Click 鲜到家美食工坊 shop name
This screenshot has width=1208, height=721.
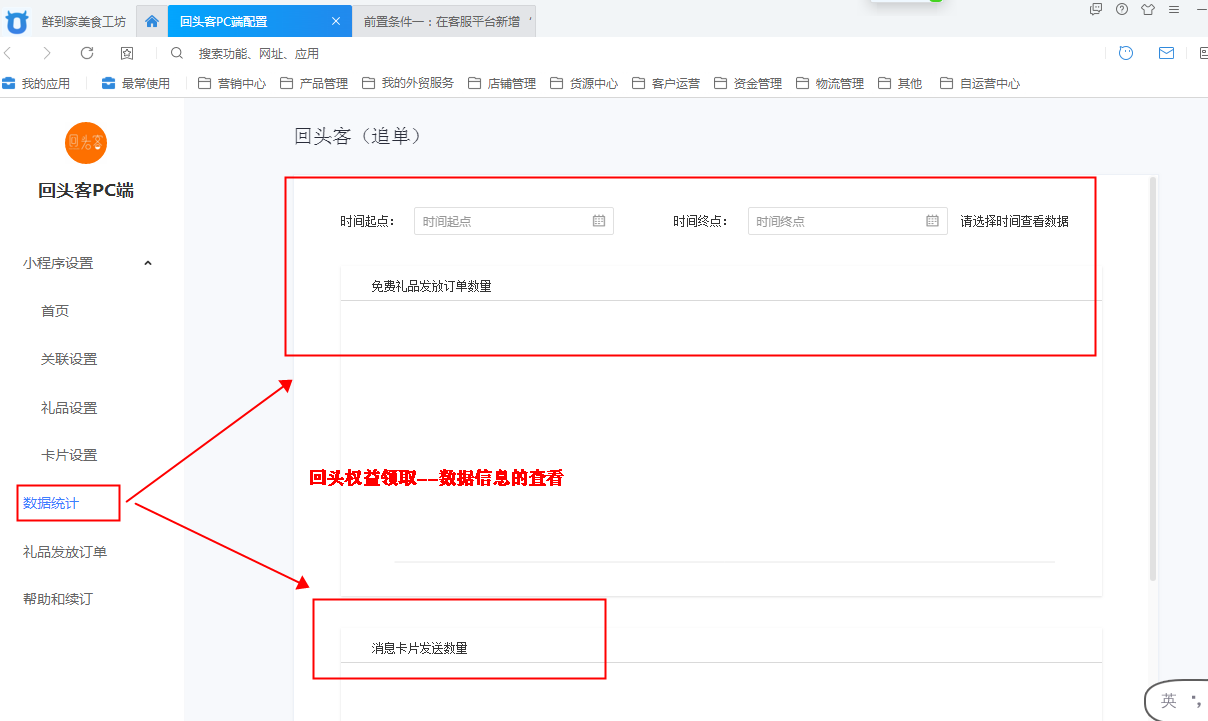[x=84, y=21]
